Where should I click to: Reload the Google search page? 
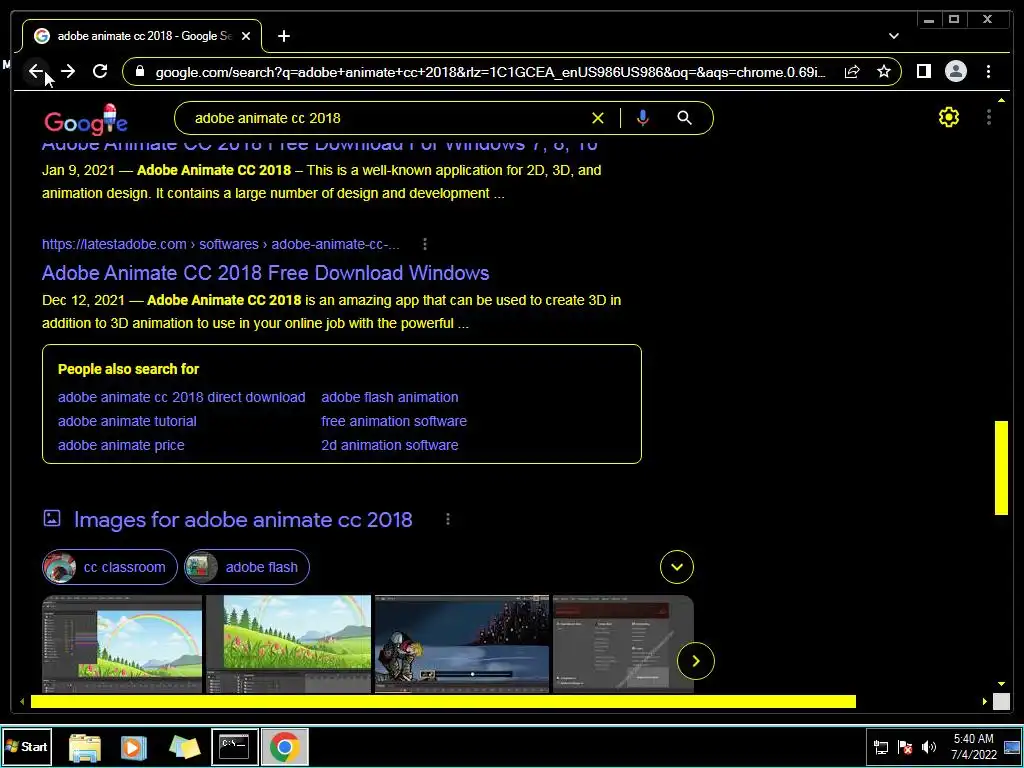click(100, 71)
